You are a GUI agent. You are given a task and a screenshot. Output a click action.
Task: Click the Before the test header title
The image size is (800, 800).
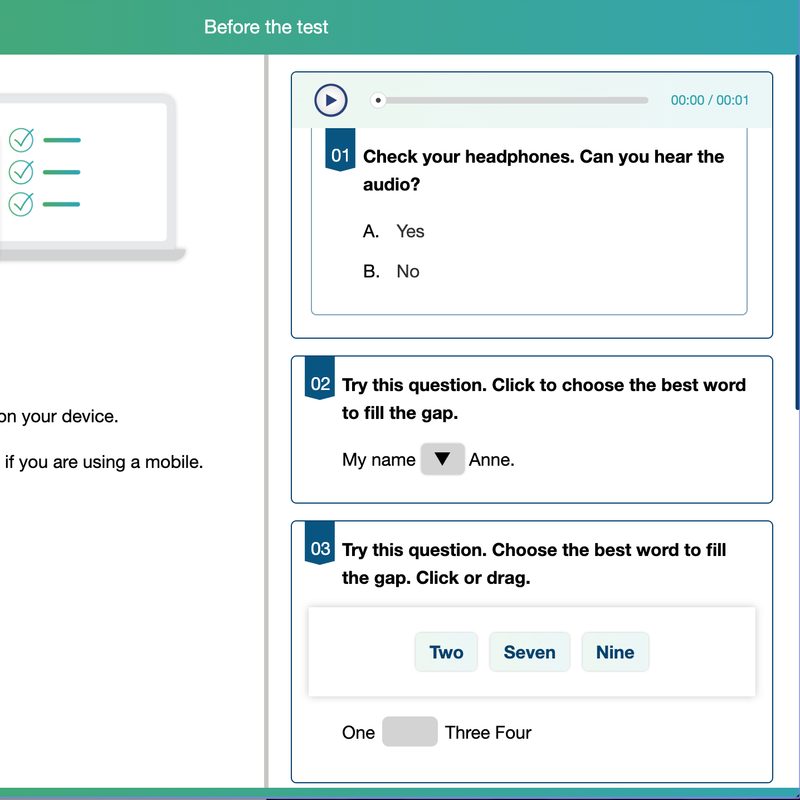tap(266, 27)
